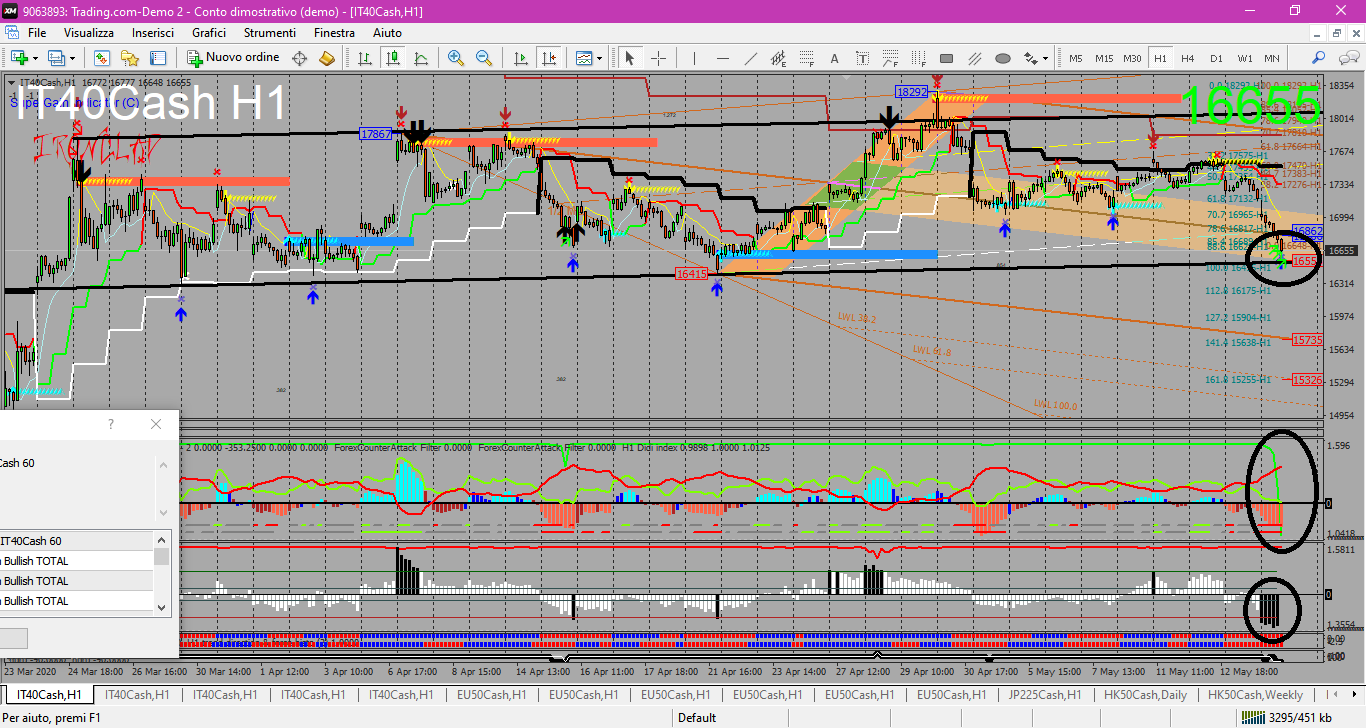Show the Market Watch panel
The height and width of the screenshot is (728, 1366).
click(102, 58)
